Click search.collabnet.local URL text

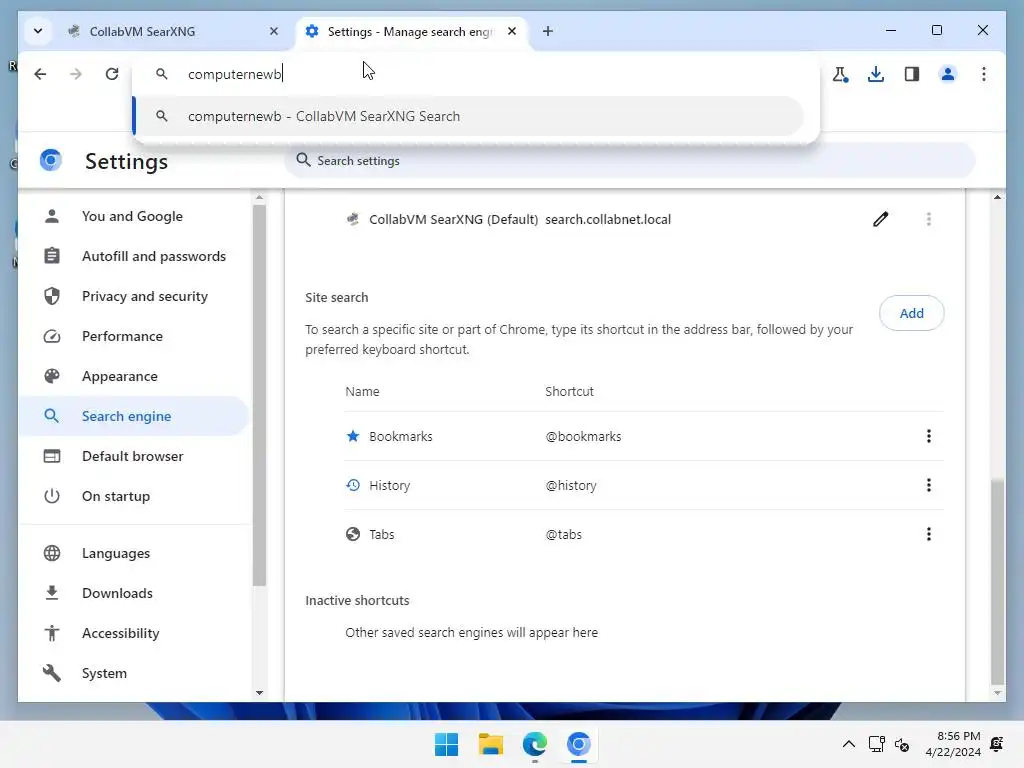(608, 219)
